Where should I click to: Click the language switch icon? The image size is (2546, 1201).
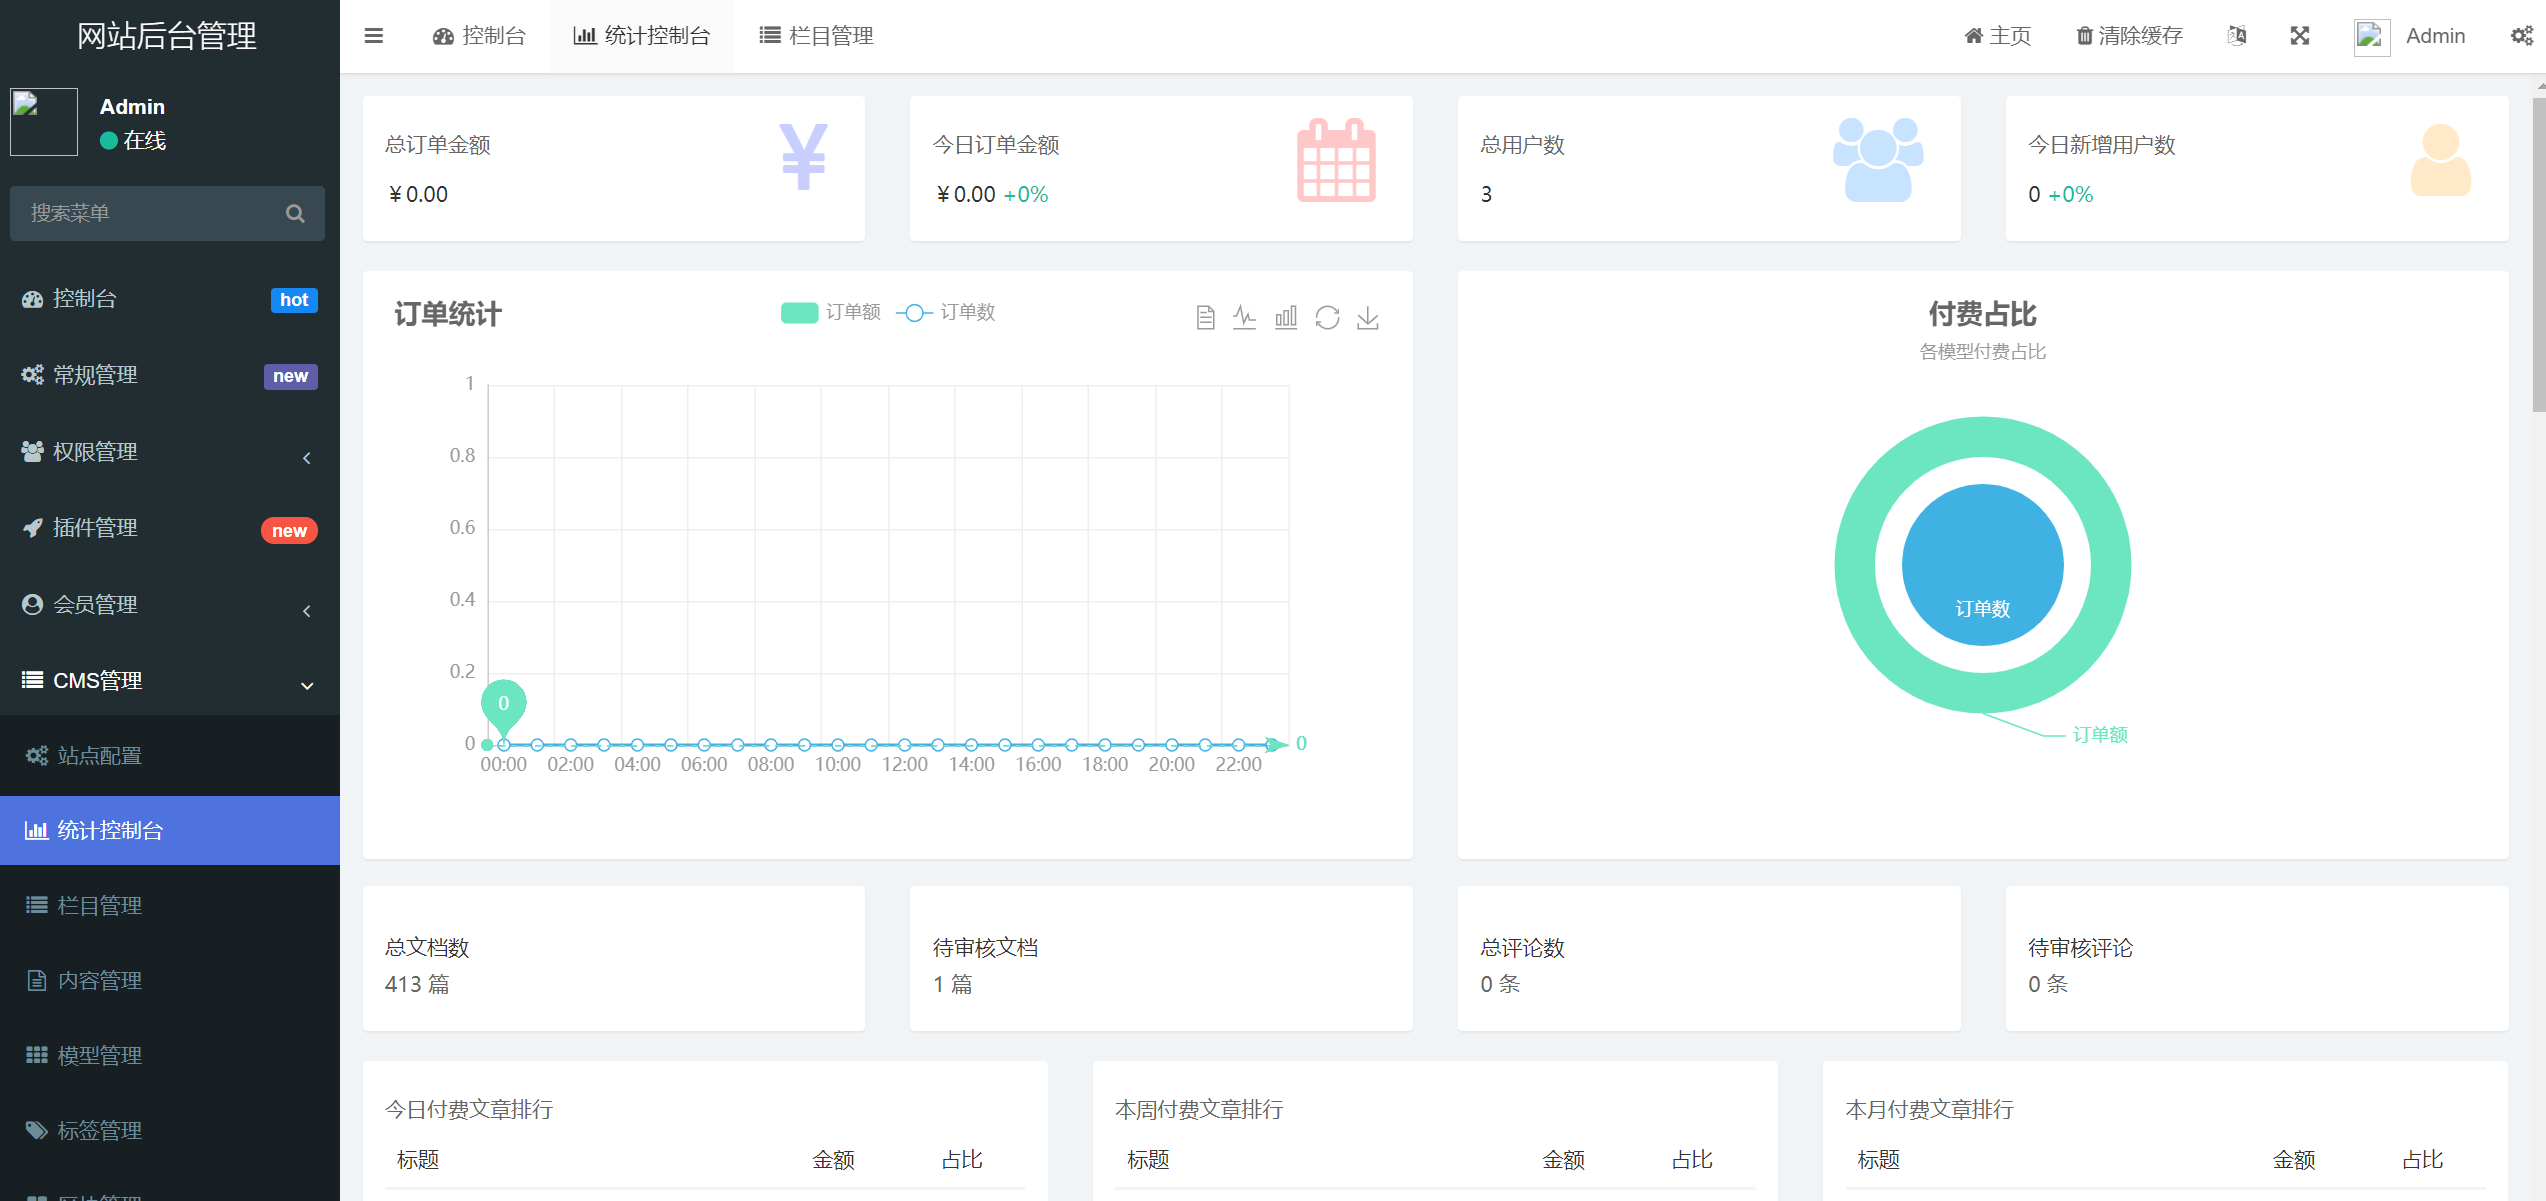click(2237, 36)
